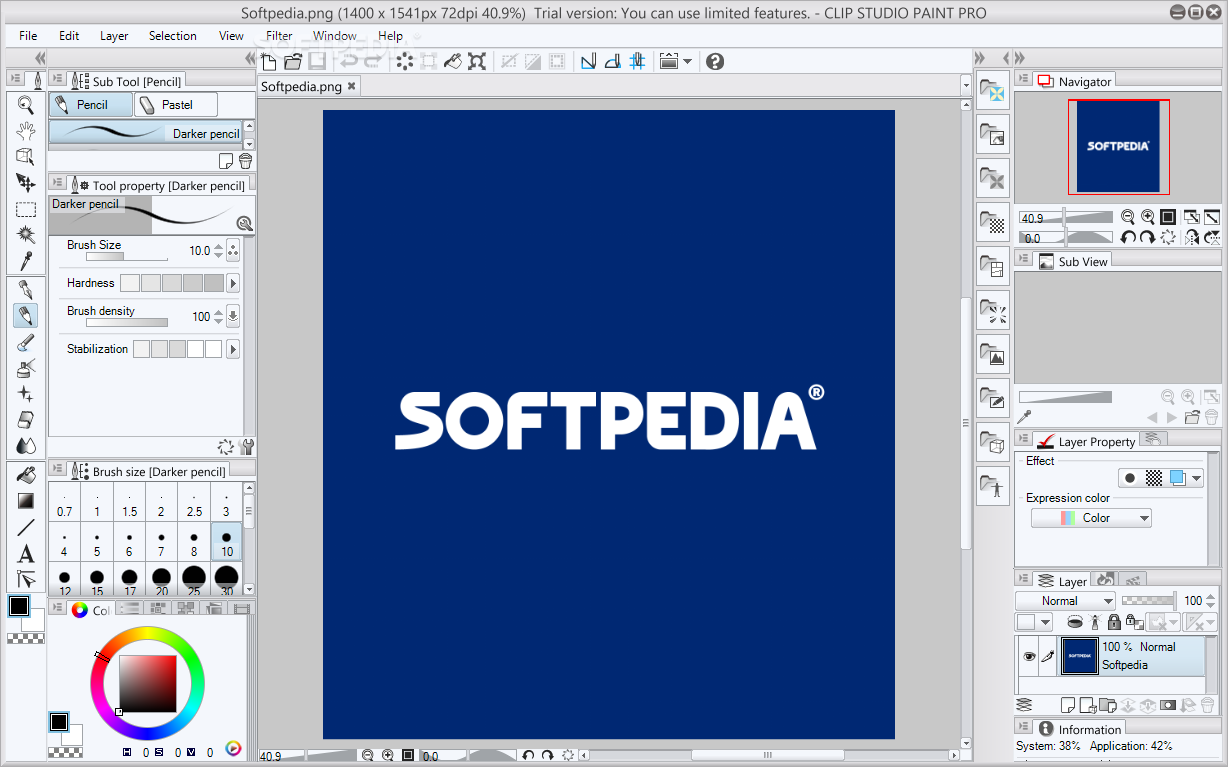
Task: Choose the Pastel sub tool group
Action: pos(176,105)
